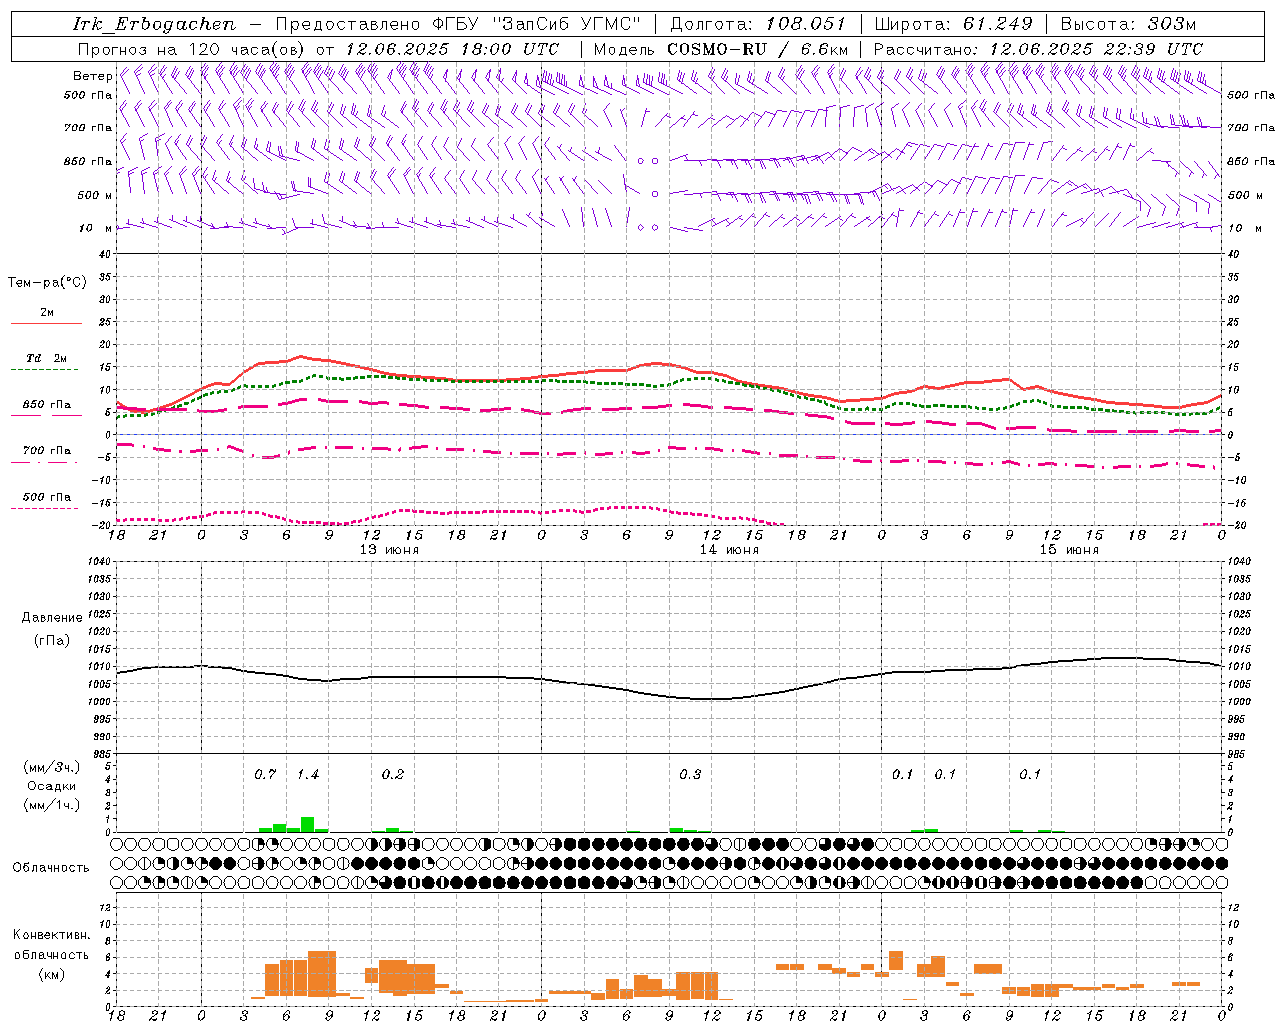
Task: Click left '10 м' wind row label
Action: [x=96, y=228]
